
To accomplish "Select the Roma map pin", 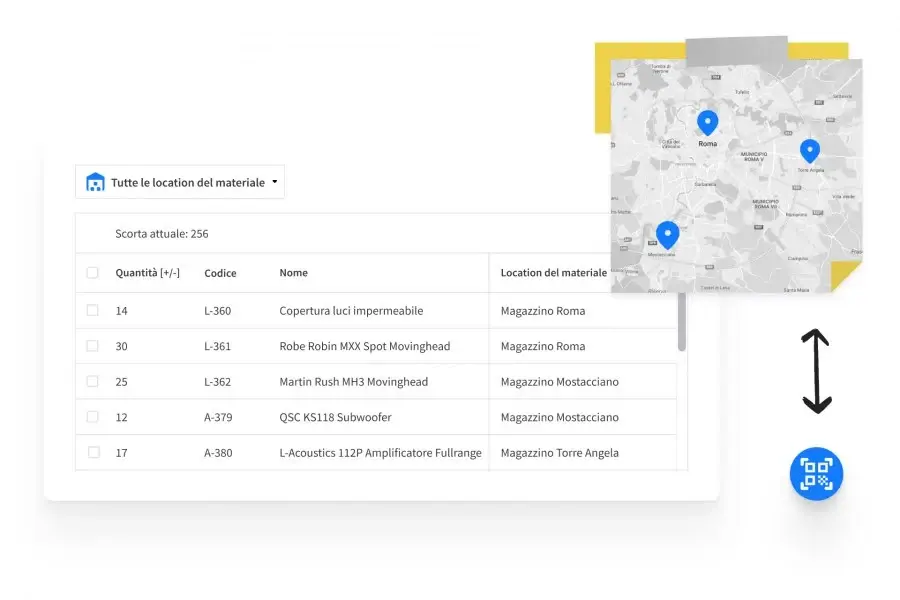I will pyautogui.click(x=707, y=123).
